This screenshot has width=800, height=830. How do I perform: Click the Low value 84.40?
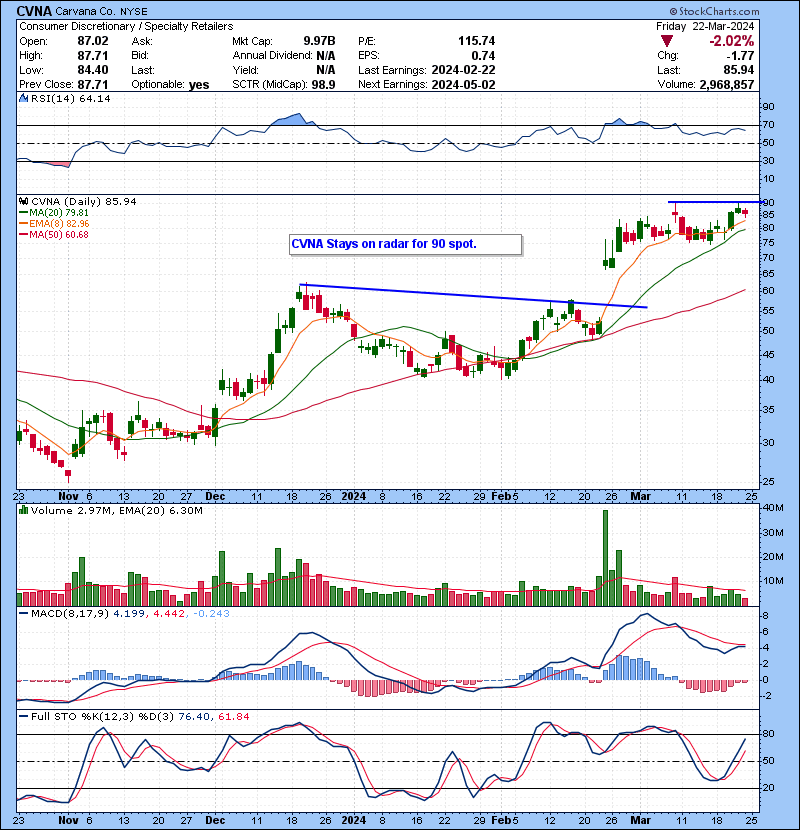[93, 70]
